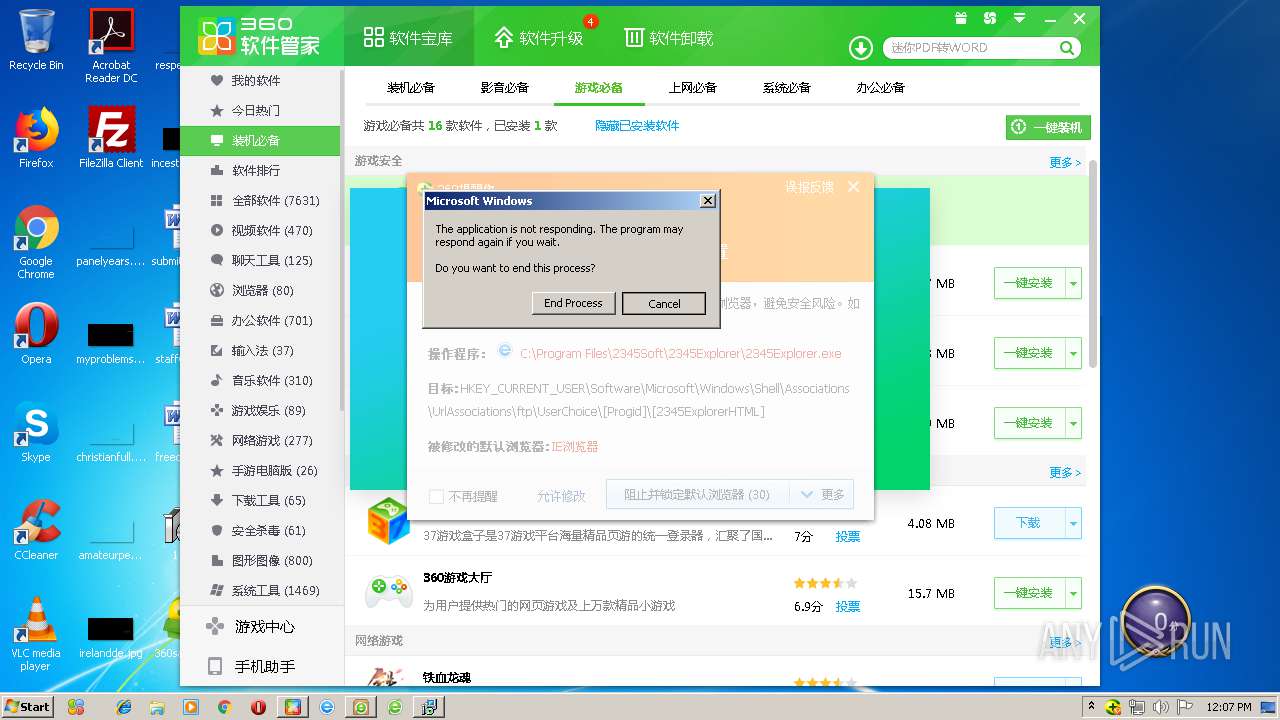This screenshot has width=1280, height=720.
Task: Click 阻止并锁定默认浏览器 (30) button
Action: click(697, 494)
